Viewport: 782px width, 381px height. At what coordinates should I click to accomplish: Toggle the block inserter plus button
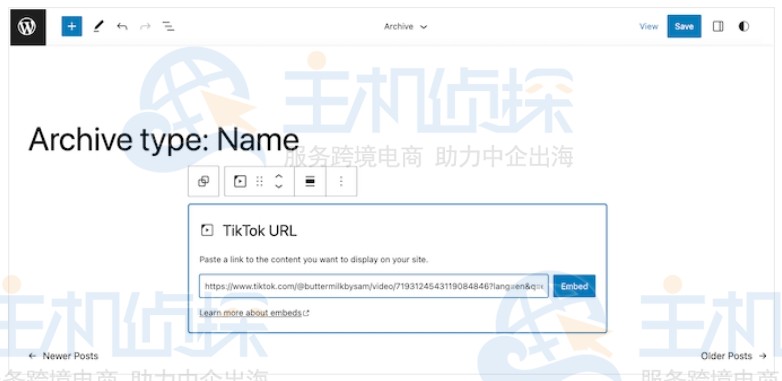pyautogui.click(x=72, y=26)
